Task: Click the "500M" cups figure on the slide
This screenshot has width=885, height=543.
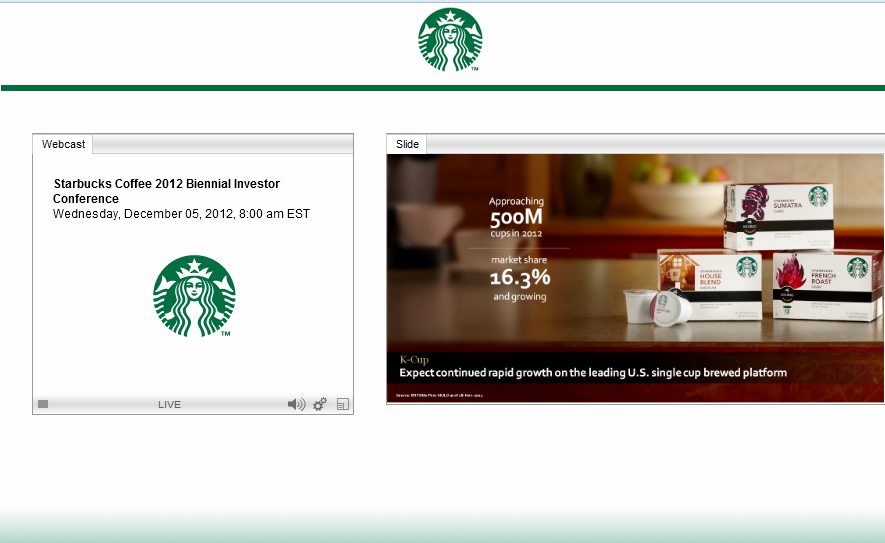Action: pos(516,217)
